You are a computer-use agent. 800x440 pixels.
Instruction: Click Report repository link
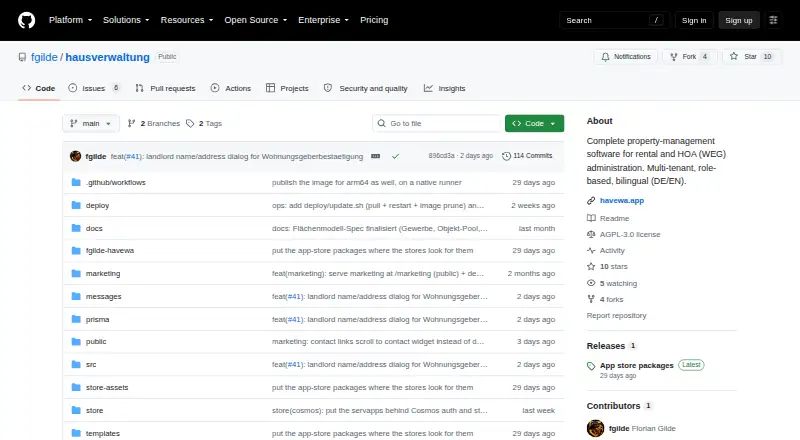[616, 316]
